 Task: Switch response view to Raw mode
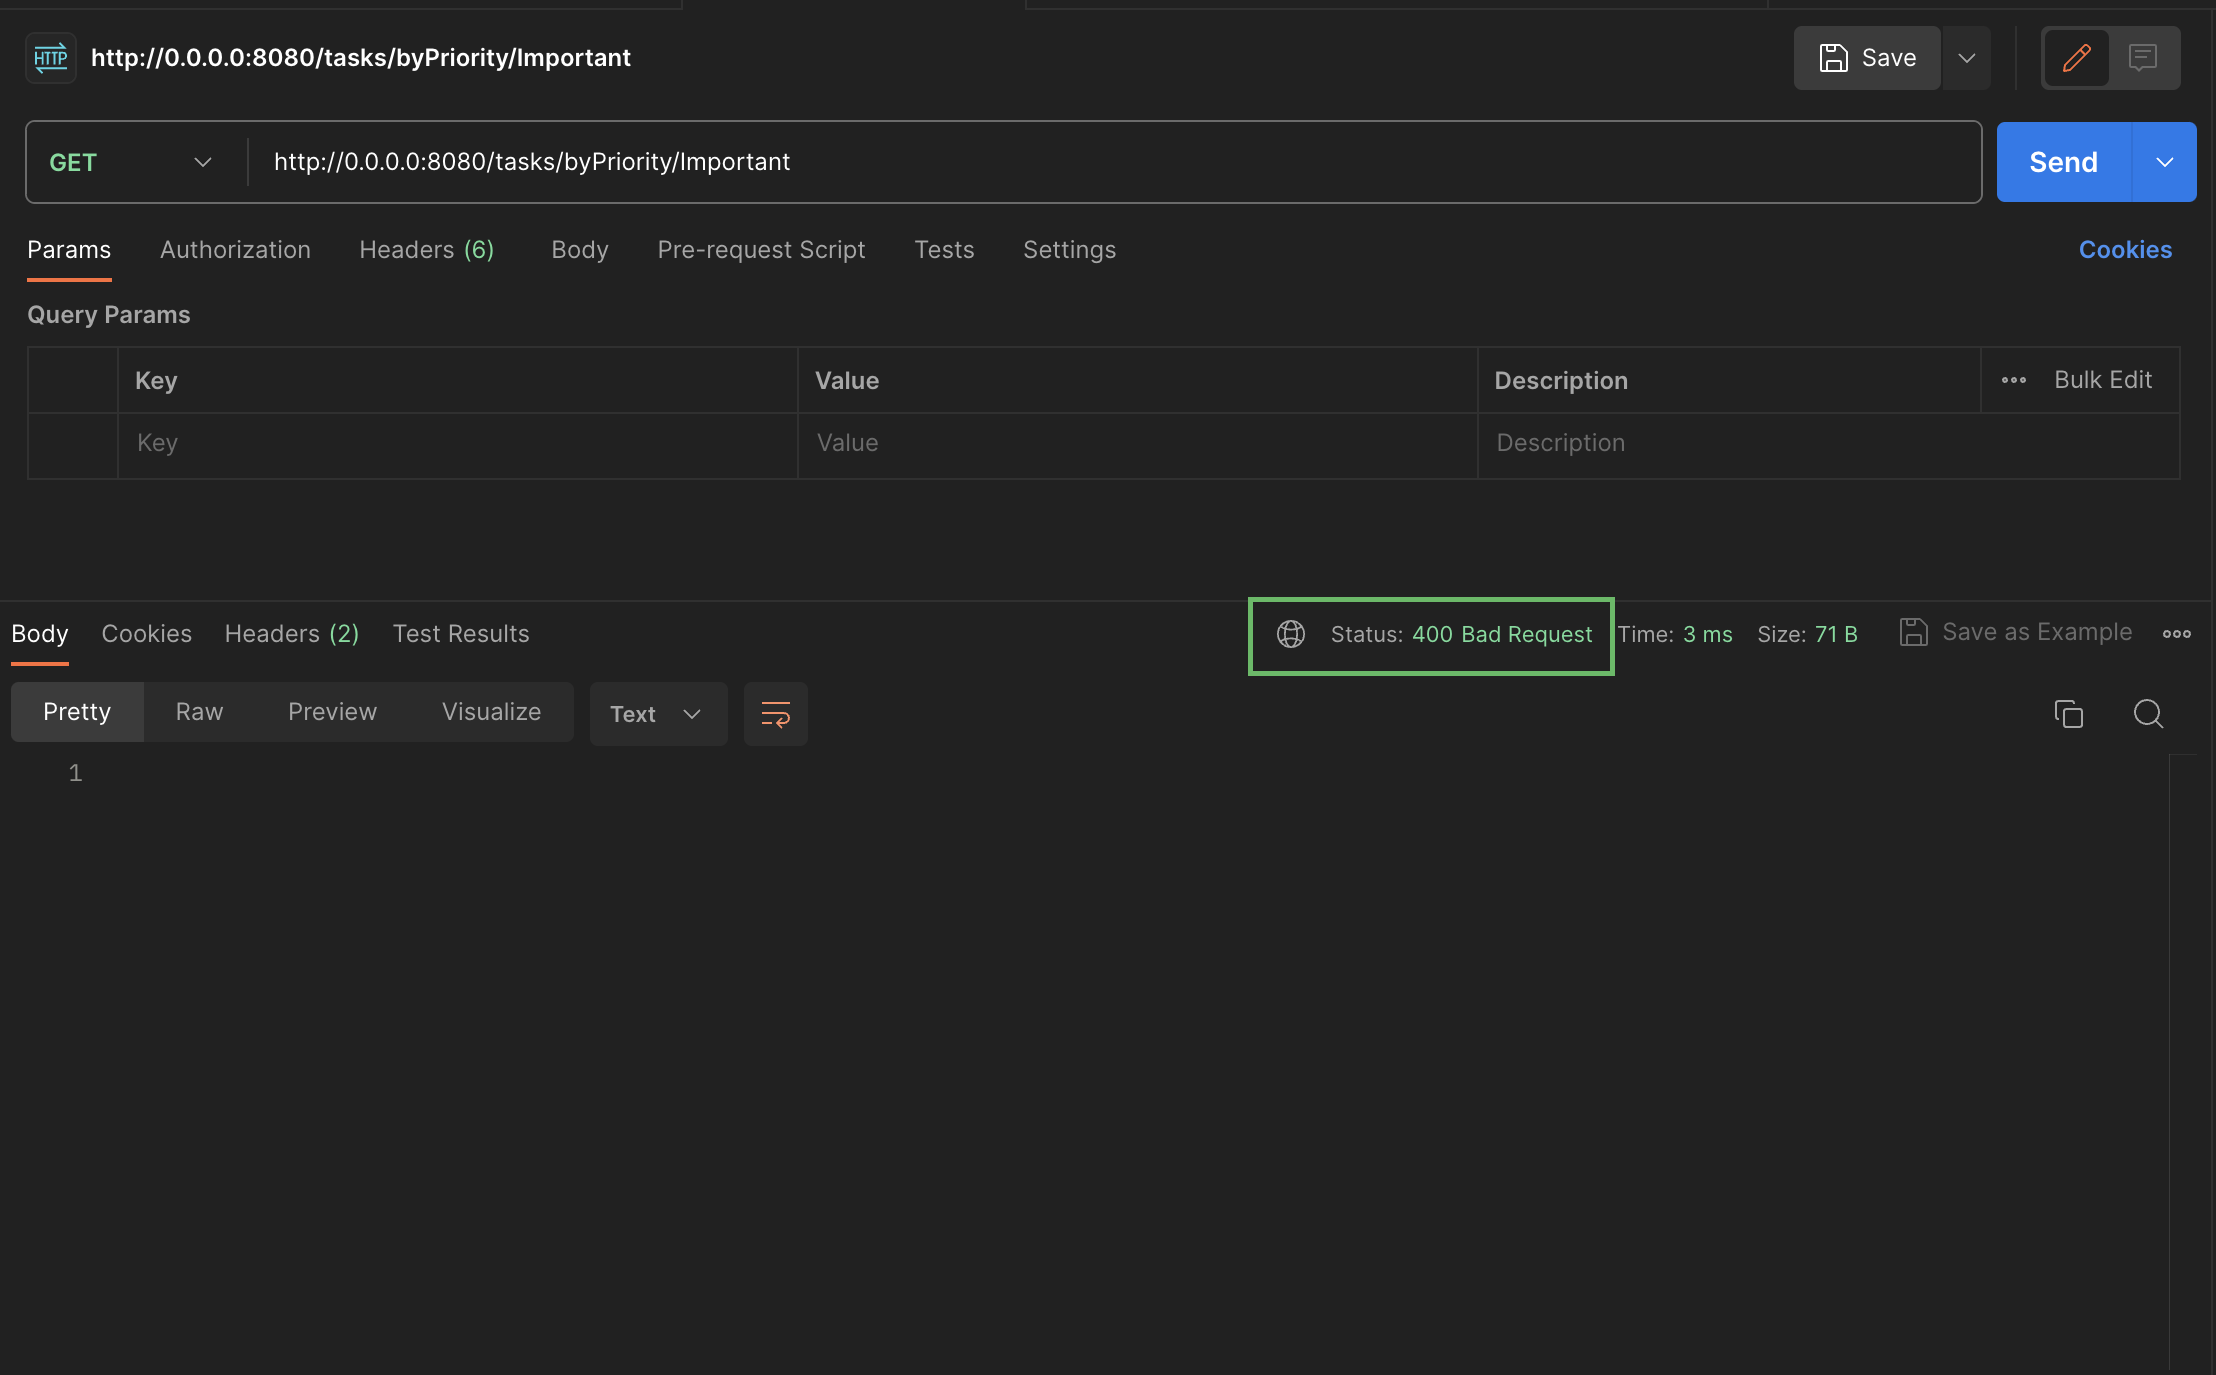click(x=200, y=711)
